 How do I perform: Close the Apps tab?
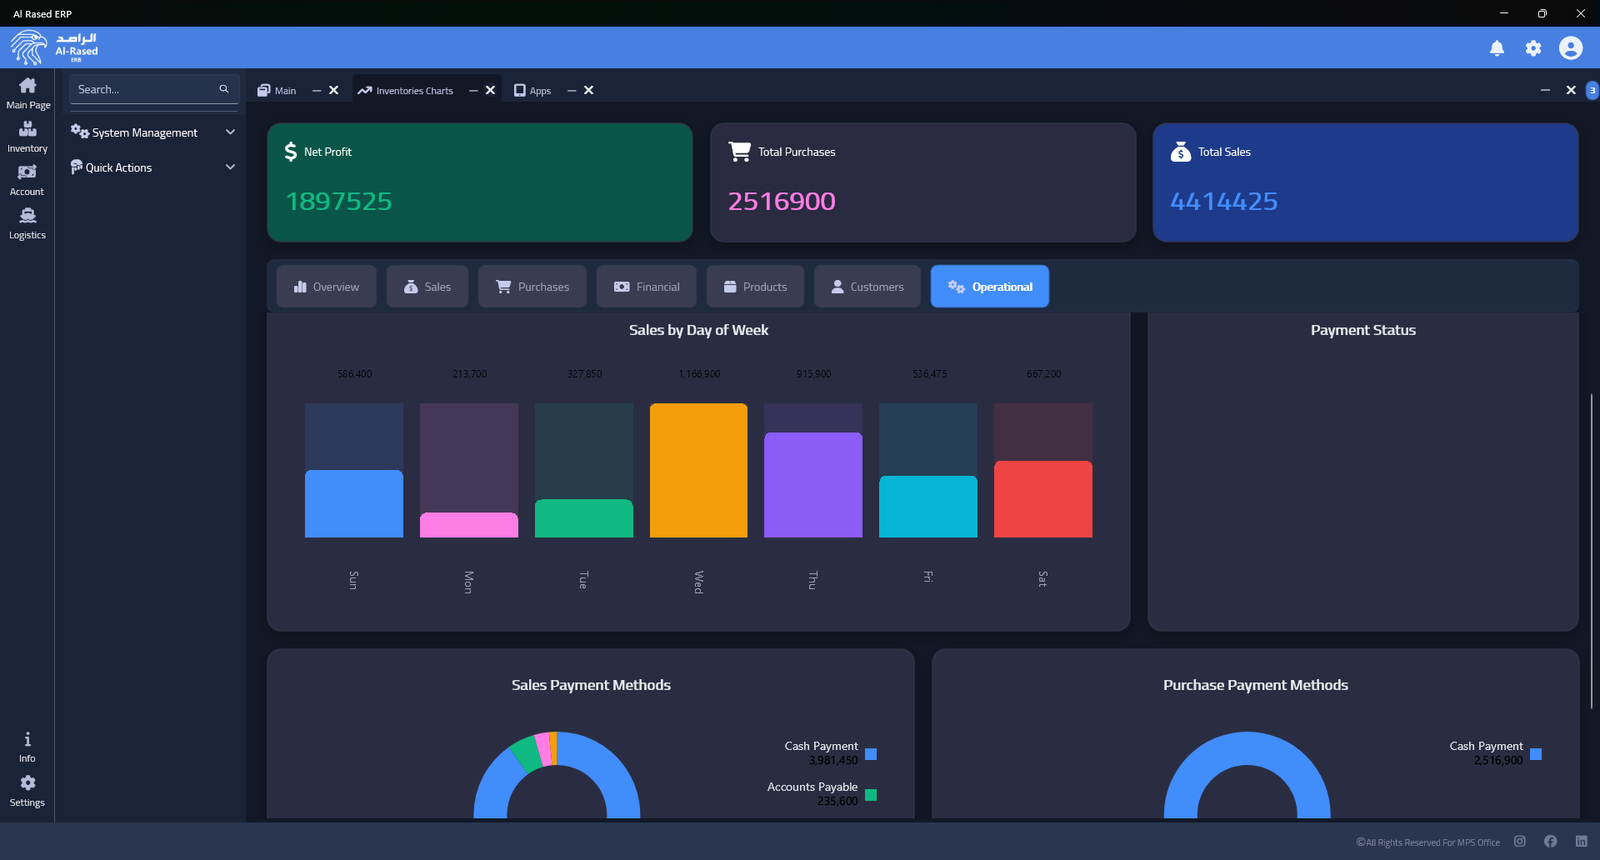(x=589, y=91)
